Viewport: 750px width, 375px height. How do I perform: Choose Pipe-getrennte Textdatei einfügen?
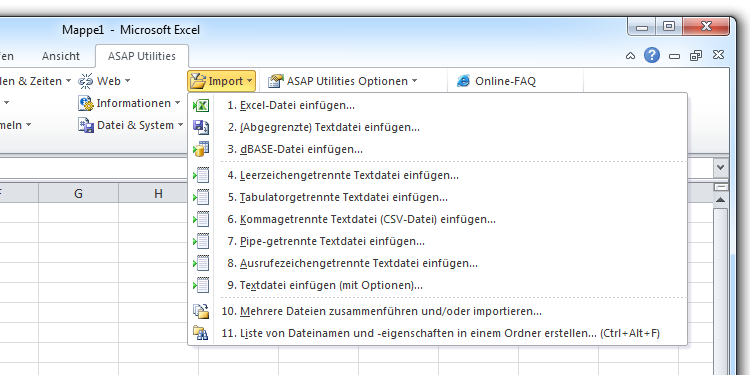point(439,242)
